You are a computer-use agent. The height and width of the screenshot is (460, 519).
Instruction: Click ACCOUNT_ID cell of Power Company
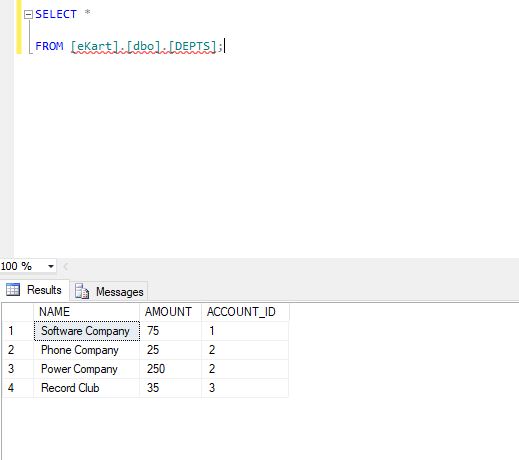[x=245, y=369]
